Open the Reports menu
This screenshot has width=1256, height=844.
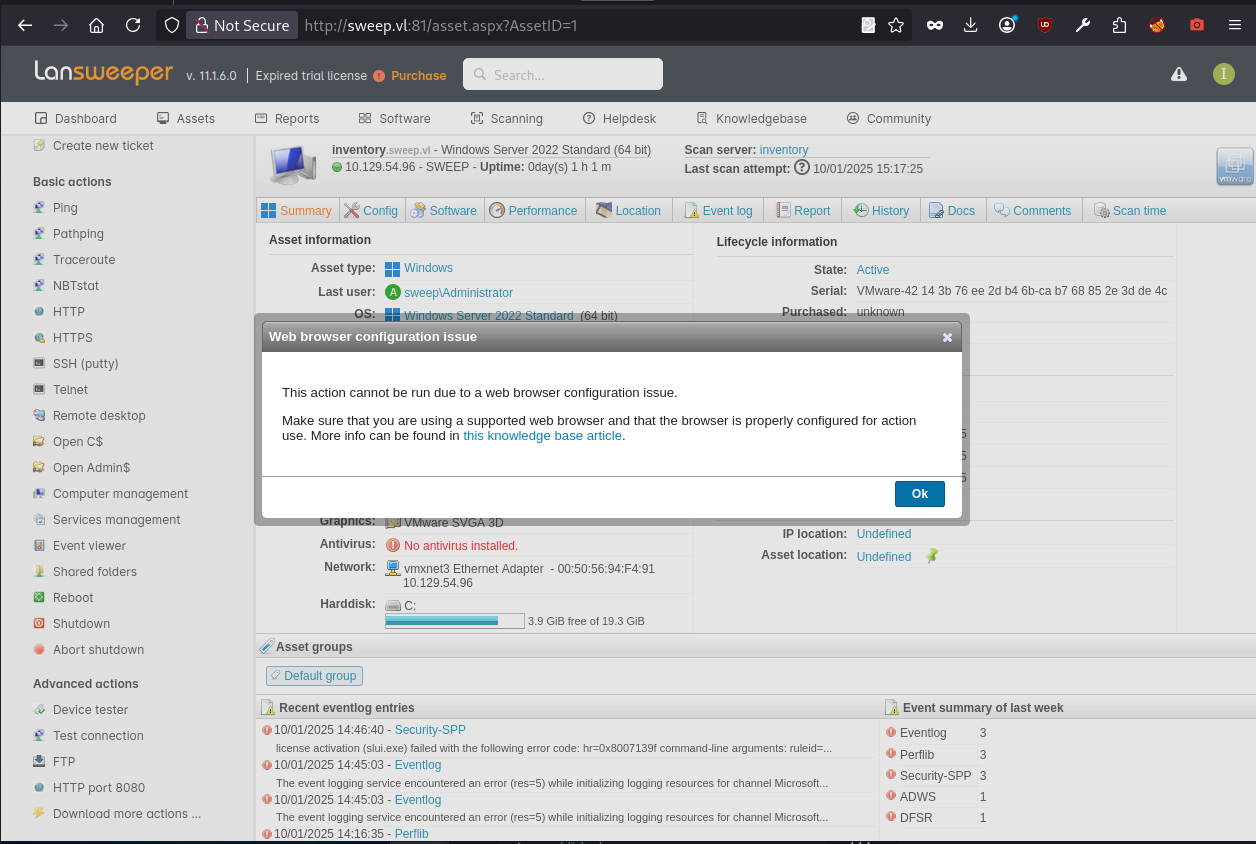(287, 118)
